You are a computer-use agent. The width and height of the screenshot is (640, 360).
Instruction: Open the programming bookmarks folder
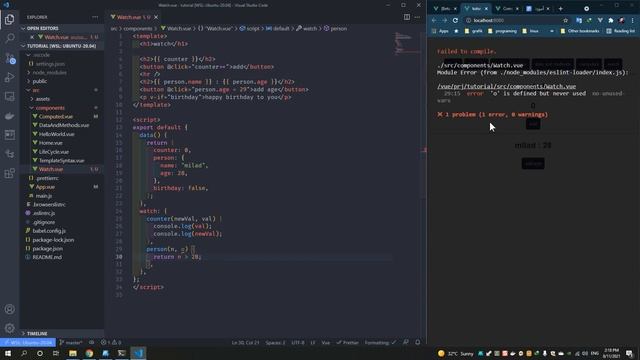point(502,31)
